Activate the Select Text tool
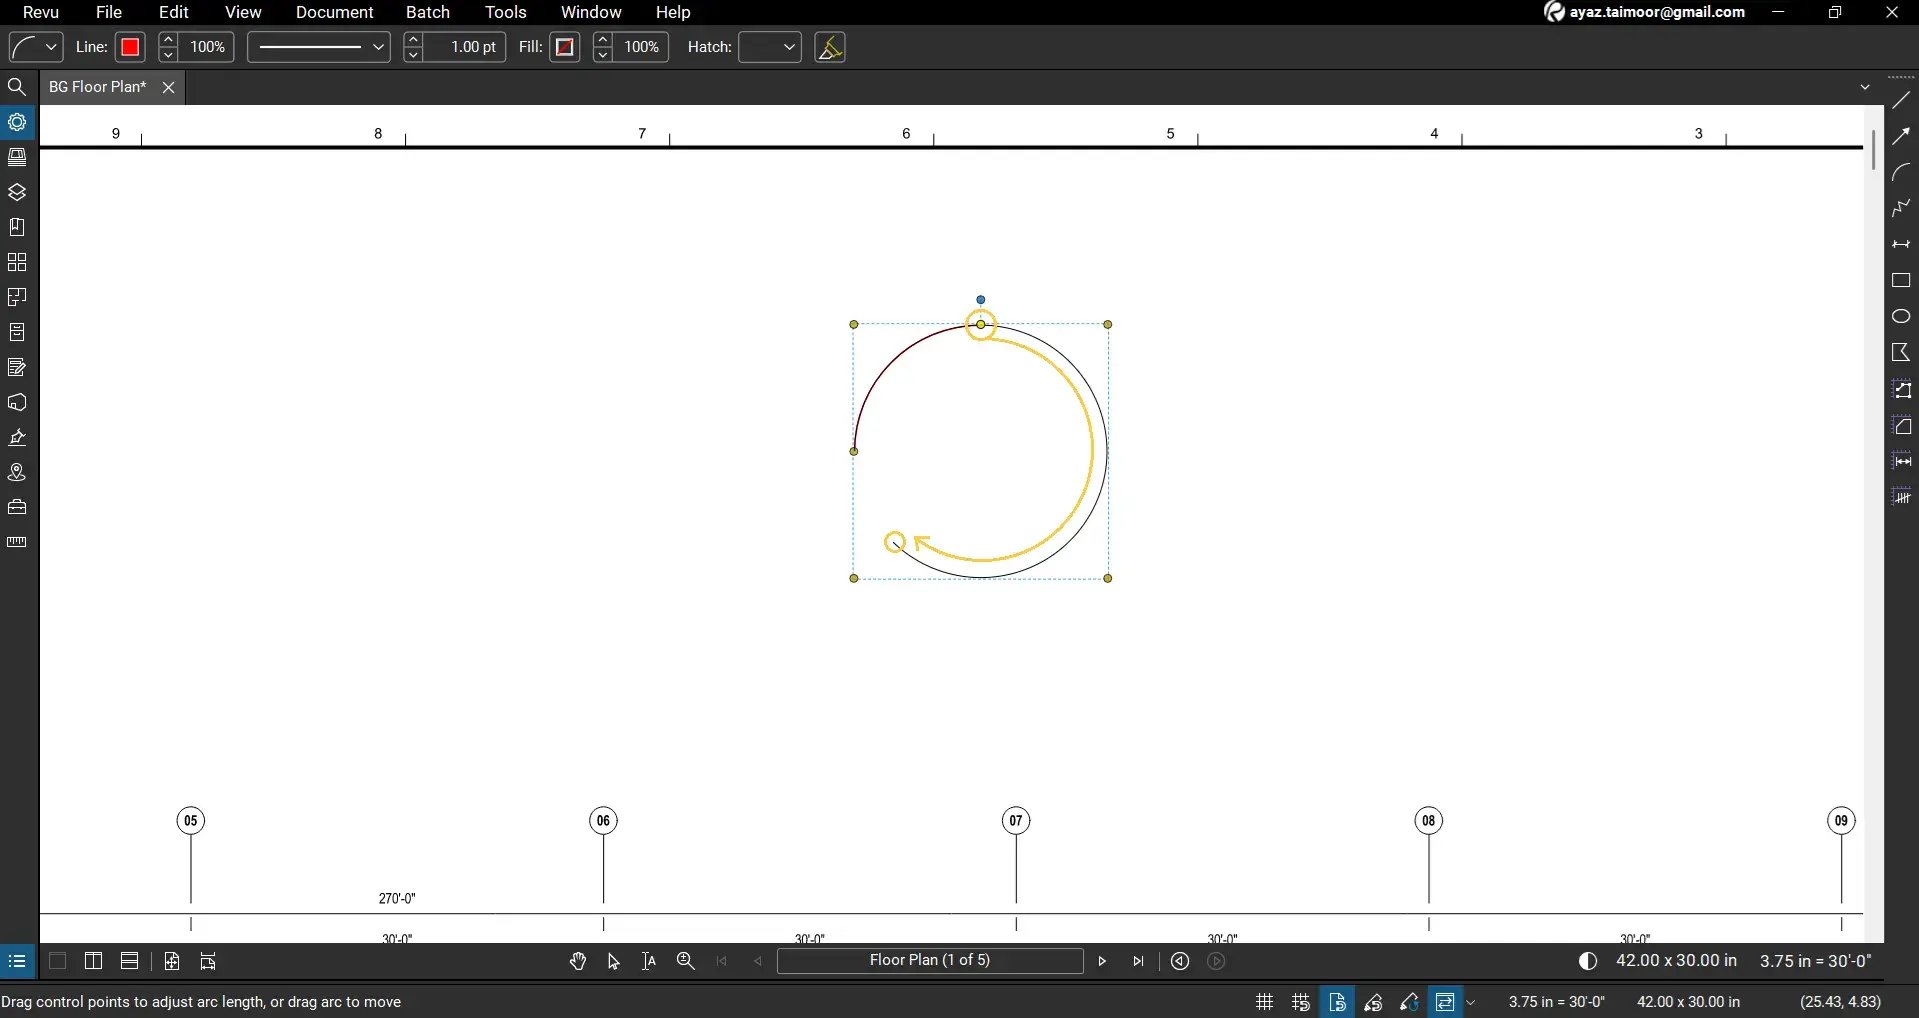1919x1018 pixels. [649, 961]
